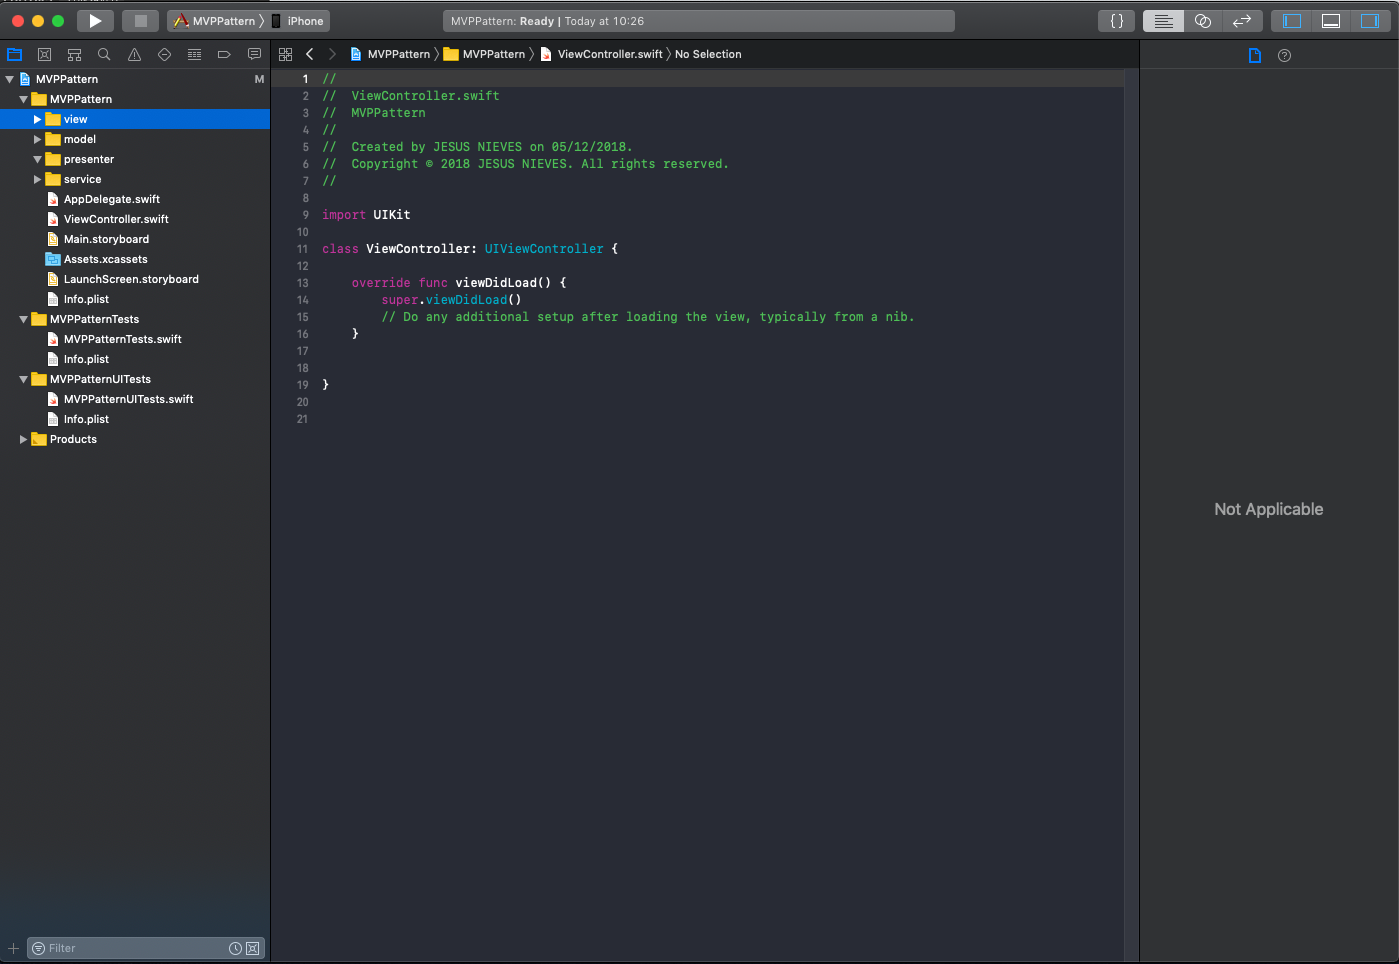
Task: Show the Issue navigator
Action: 134,55
